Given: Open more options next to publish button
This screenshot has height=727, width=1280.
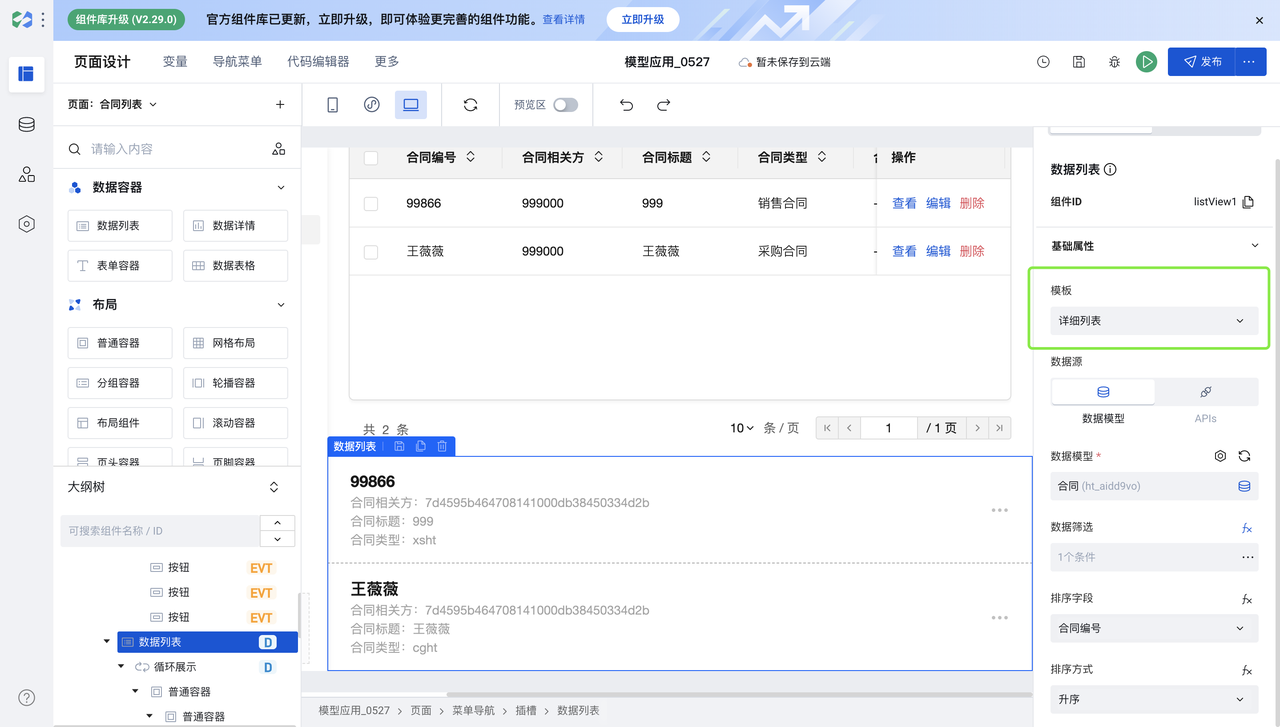Looking at the screenshot, I should point(1250,62).
